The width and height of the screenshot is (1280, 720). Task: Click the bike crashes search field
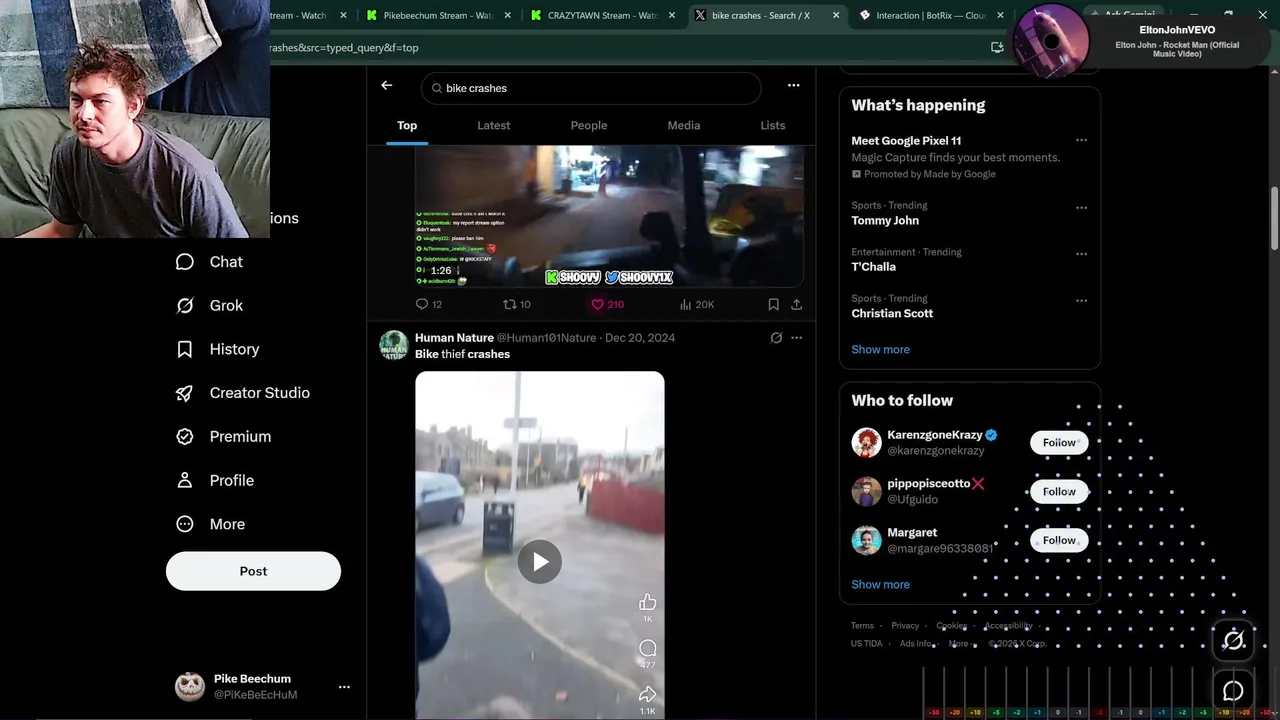(591, 88)
